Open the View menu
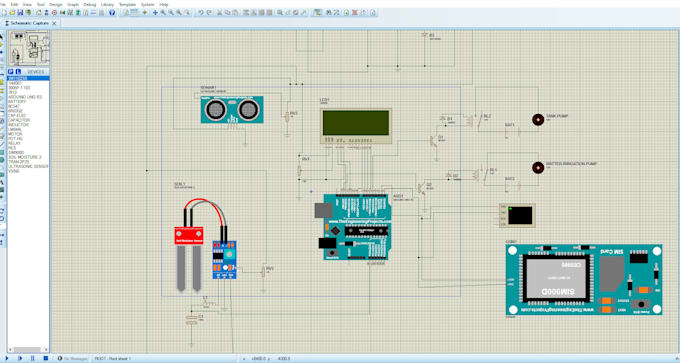 pos(27,4)
